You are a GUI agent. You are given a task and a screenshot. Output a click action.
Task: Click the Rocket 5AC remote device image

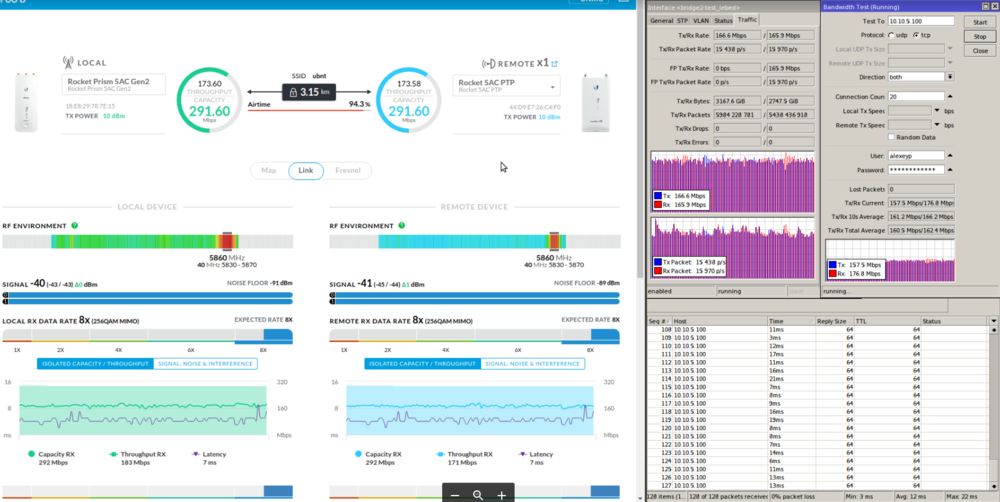[x=596, y=103]
